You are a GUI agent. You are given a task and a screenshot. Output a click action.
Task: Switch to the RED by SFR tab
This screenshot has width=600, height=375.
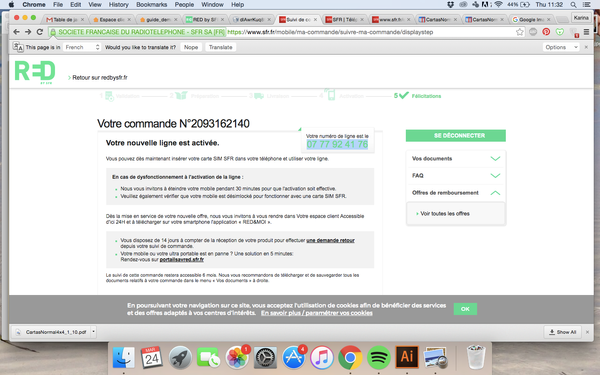click(204, 20)
